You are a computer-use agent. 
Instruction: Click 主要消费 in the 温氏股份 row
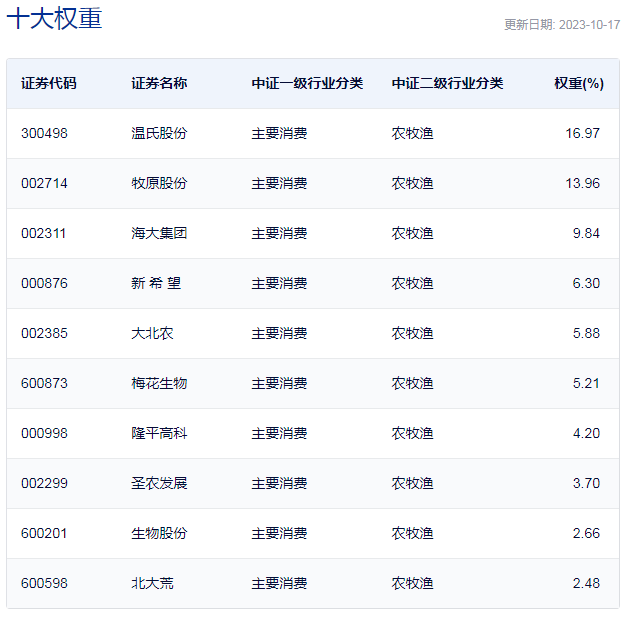point(279,133)
